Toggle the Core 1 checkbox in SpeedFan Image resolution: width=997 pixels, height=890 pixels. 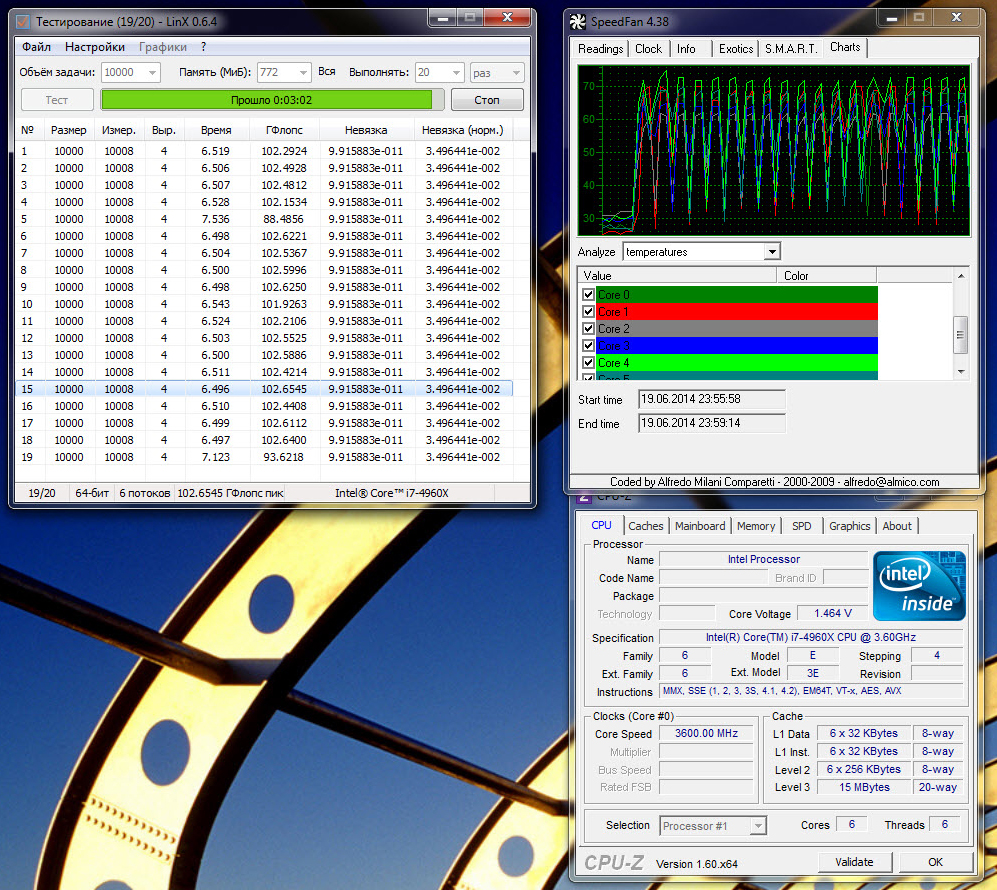(588, 312)
